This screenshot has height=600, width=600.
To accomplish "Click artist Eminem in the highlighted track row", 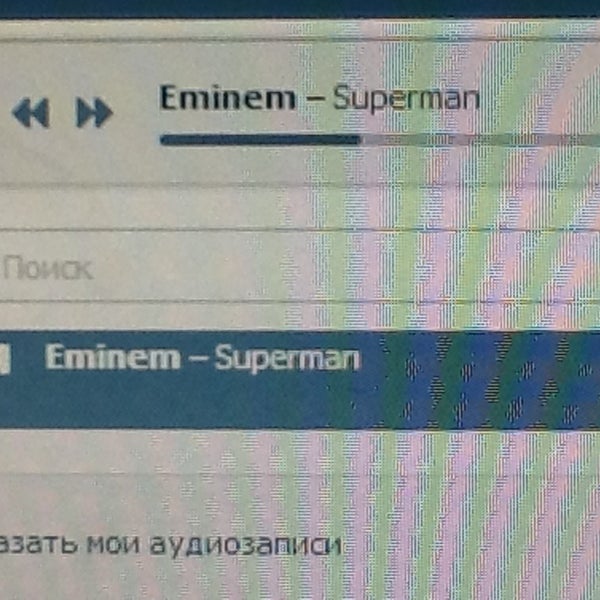I will tap(113, 357).
